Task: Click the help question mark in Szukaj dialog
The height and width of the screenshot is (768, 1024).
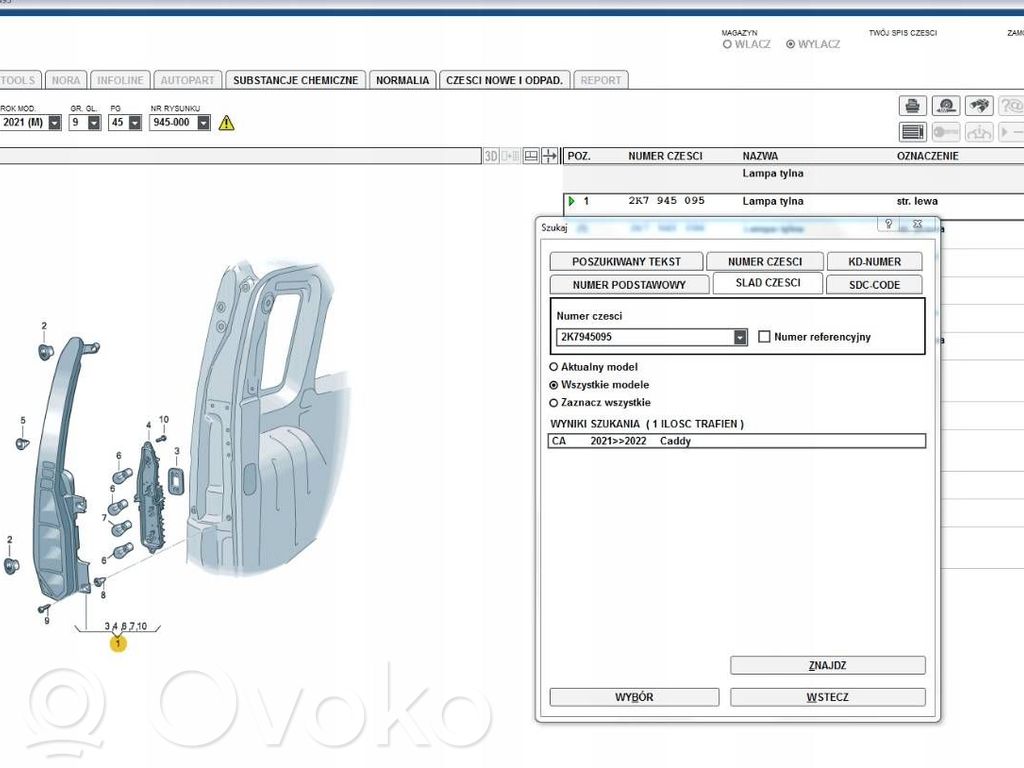Action: tap(888, 223)
